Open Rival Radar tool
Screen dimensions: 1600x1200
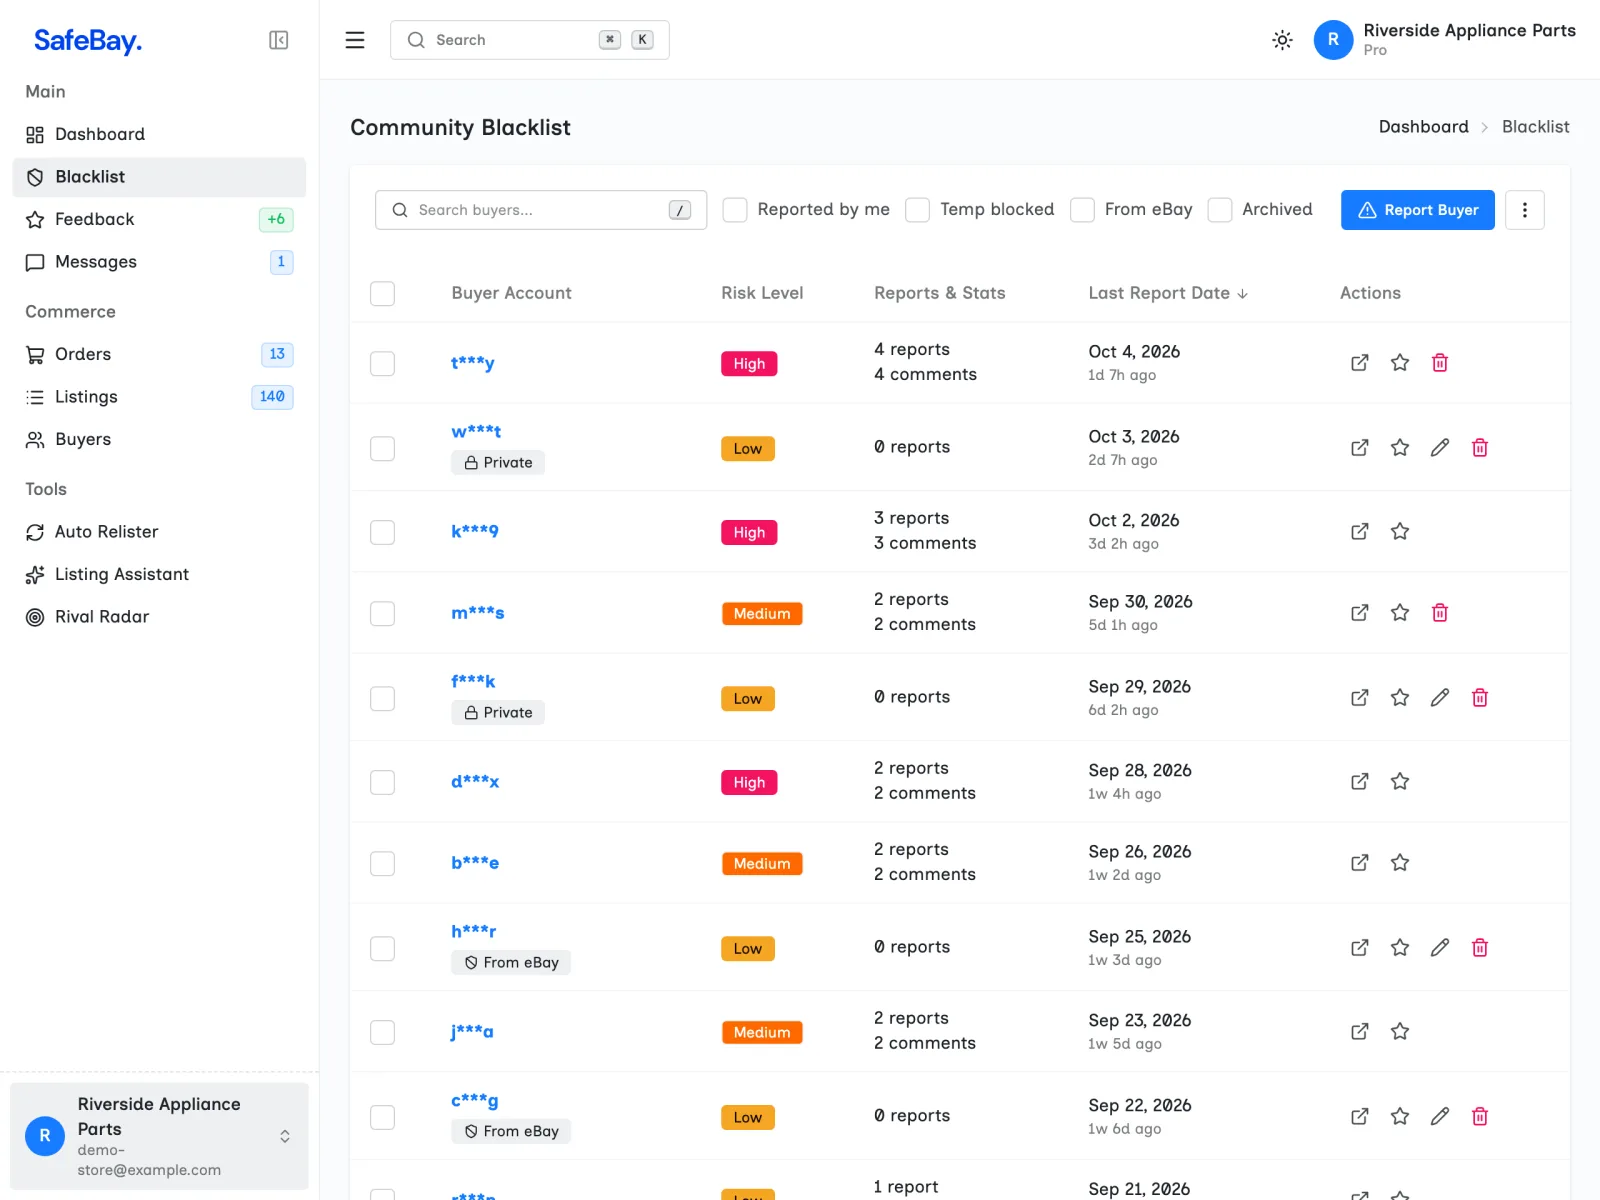[159, 617]
